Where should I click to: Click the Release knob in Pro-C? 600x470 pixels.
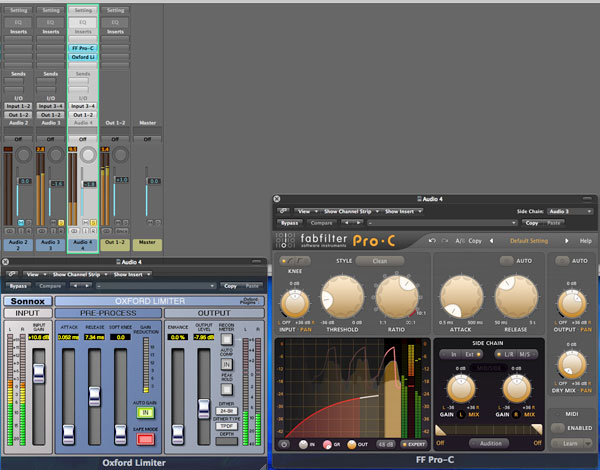coord(516,297)
